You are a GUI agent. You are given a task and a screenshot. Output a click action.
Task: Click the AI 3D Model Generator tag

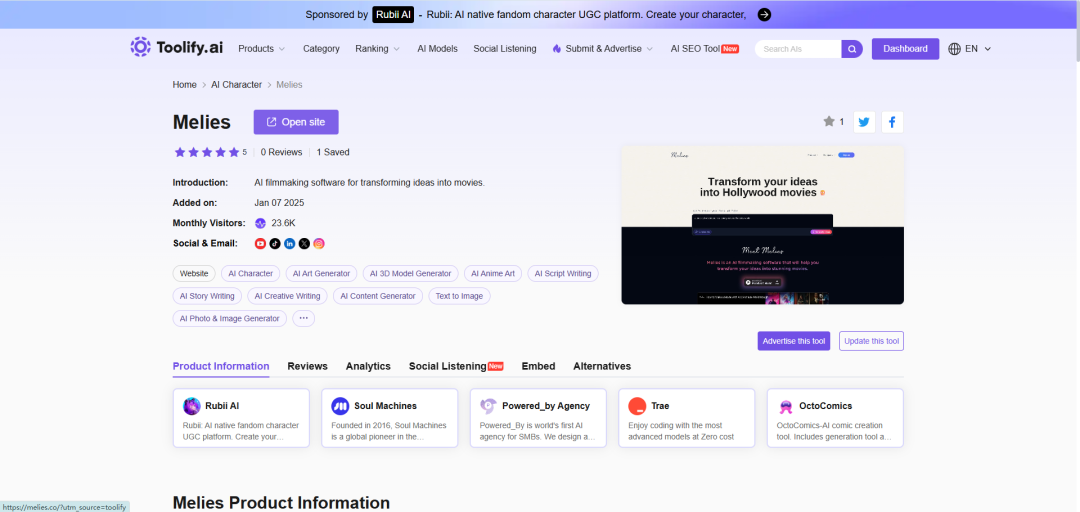[411, 274]
